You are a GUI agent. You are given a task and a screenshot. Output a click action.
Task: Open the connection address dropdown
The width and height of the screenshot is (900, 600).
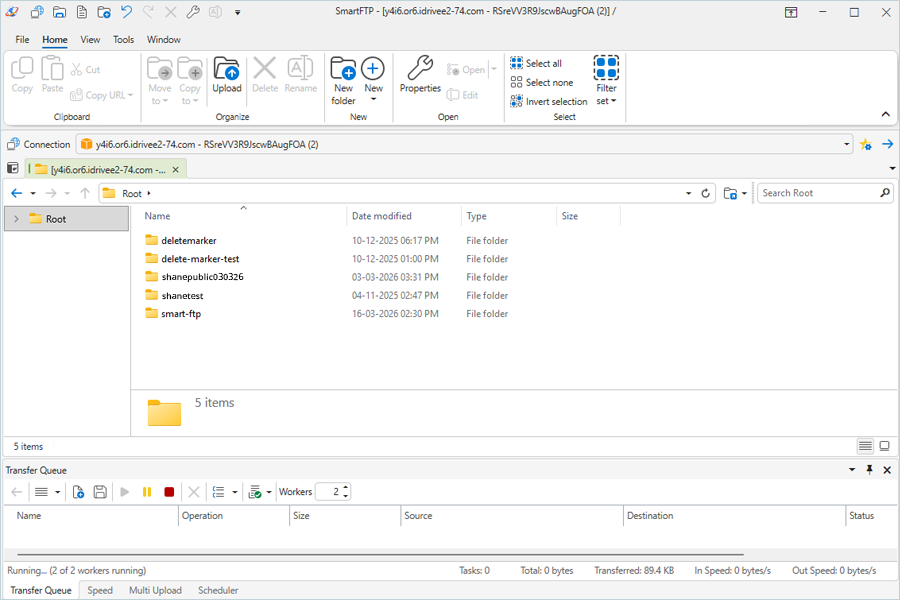click(846, 144)
